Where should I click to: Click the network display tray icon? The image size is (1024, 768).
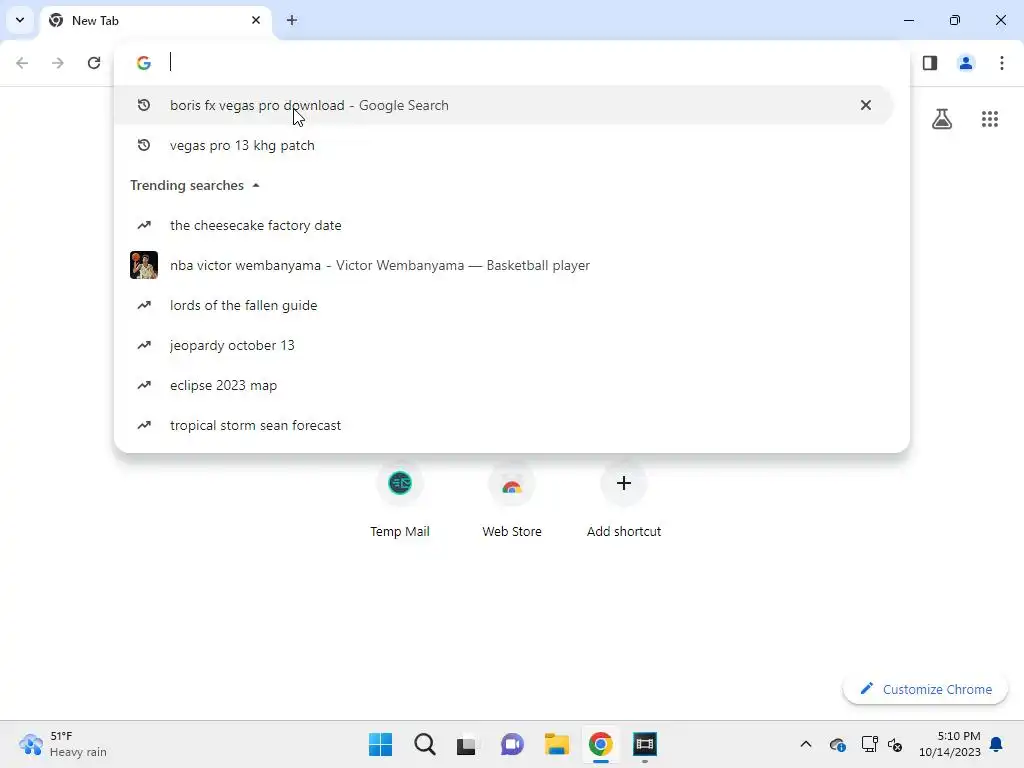tap(869, 744)
